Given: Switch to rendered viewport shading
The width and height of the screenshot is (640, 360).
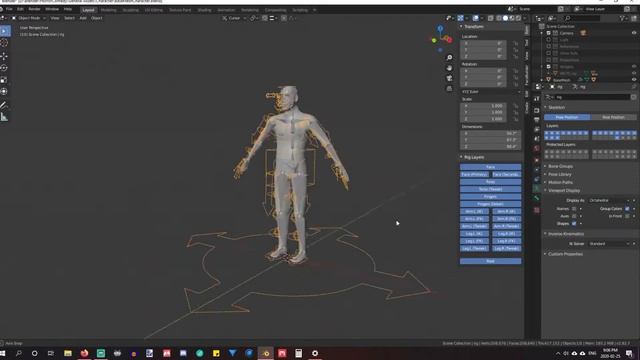Looking at the screenshot, I should coord(518,18).
